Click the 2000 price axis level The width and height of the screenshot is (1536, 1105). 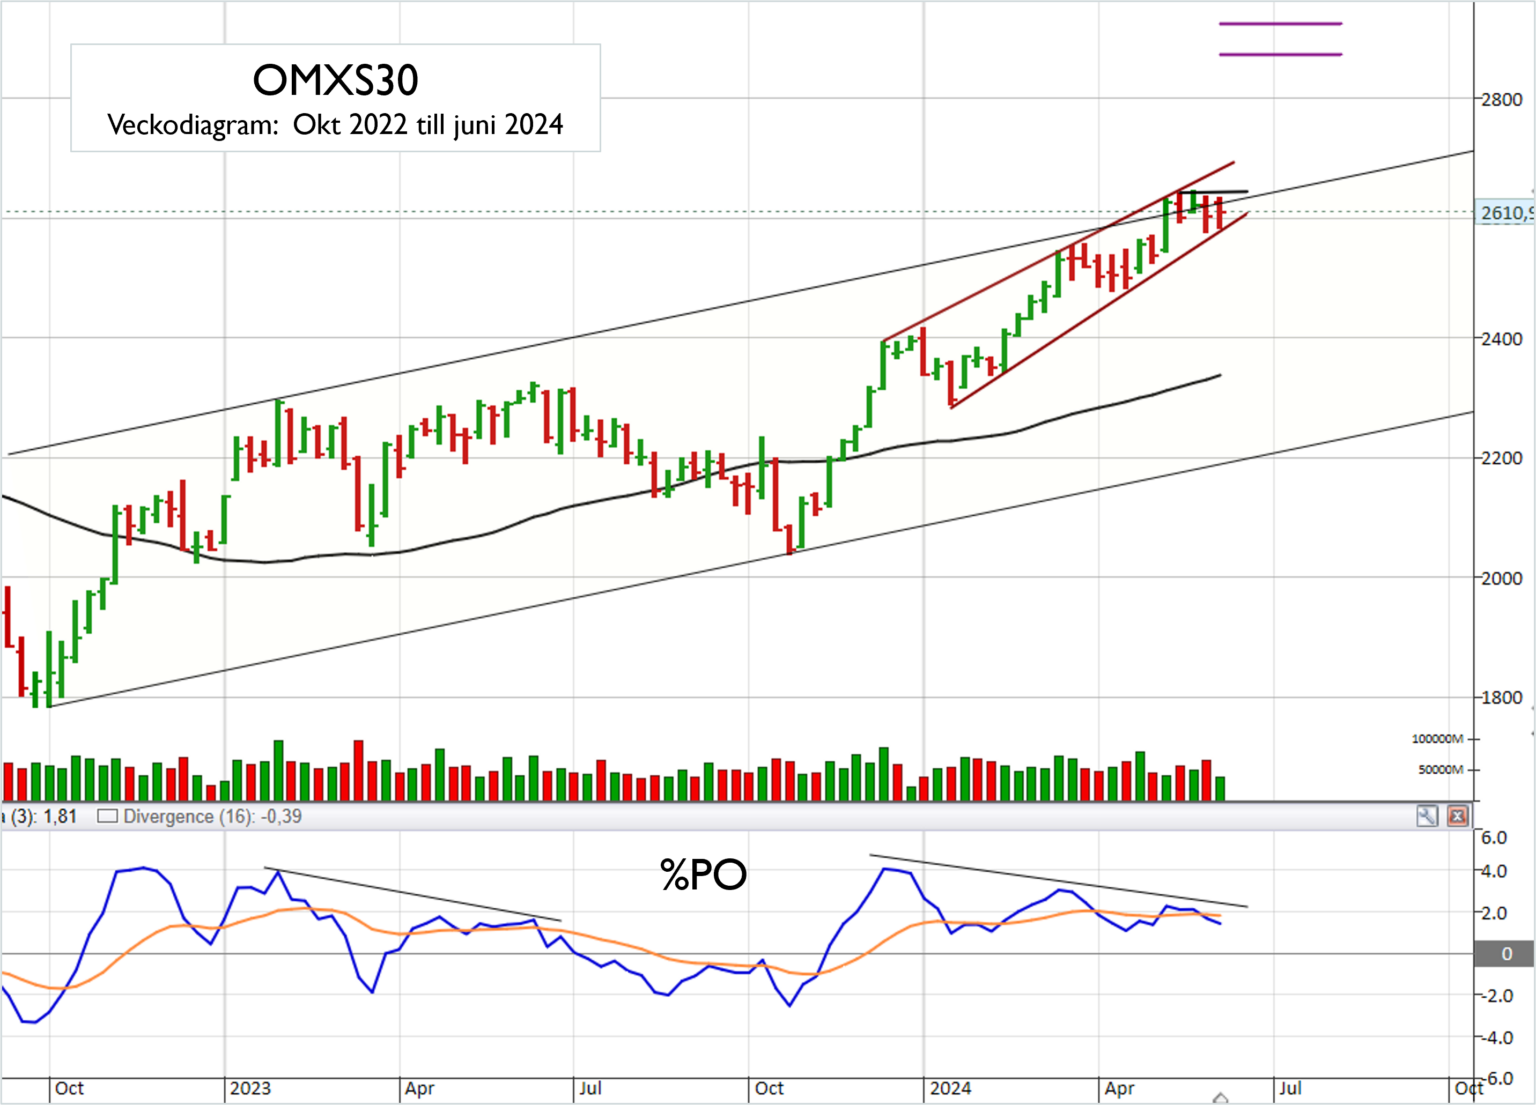pos(1501,578)
